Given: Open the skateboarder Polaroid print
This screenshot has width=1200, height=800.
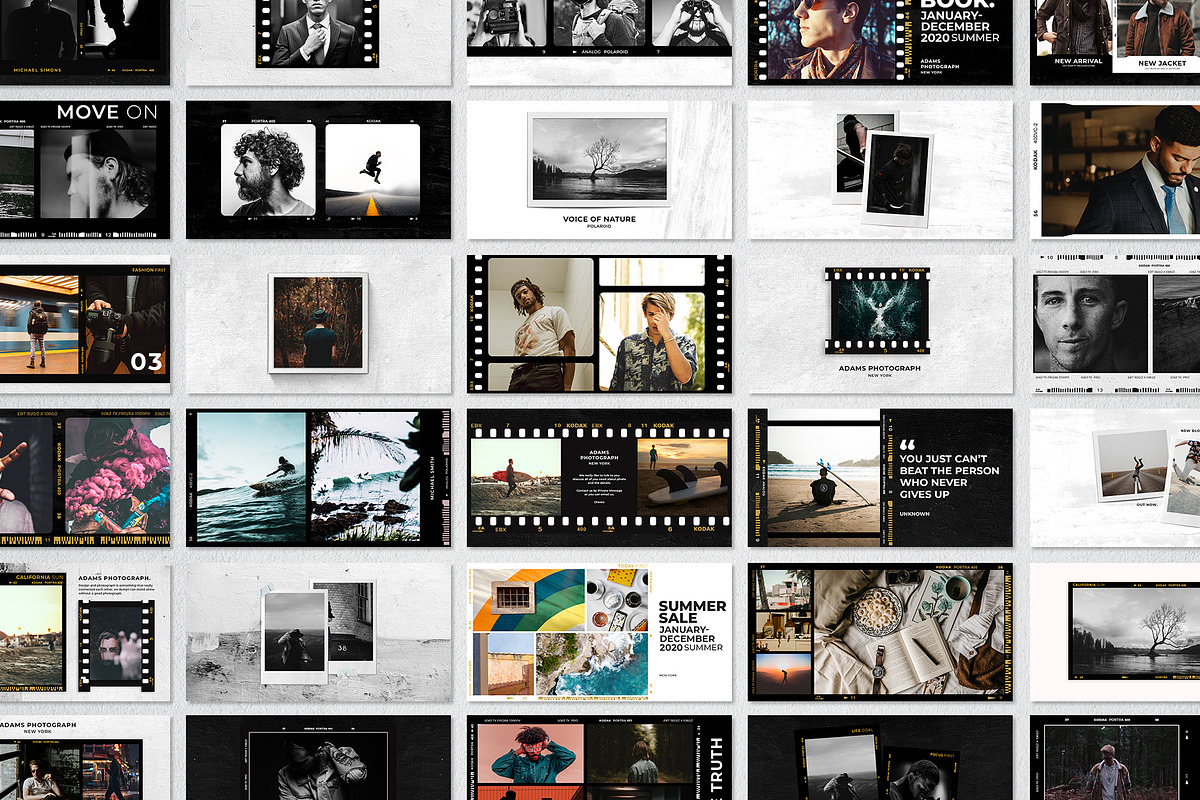Looking at the screenshot, I should (x=1133, y=465).
